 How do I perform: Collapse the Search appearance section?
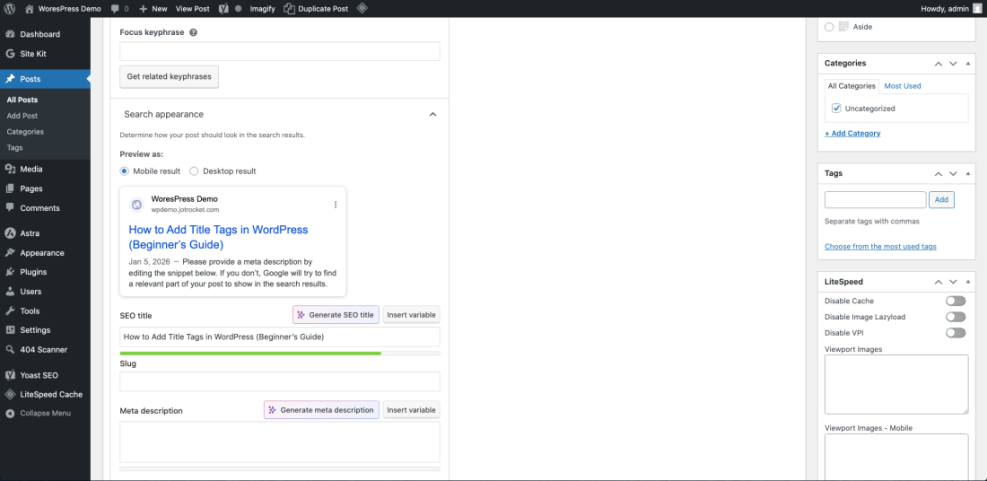pyautogui.click(x=432, y=115)
